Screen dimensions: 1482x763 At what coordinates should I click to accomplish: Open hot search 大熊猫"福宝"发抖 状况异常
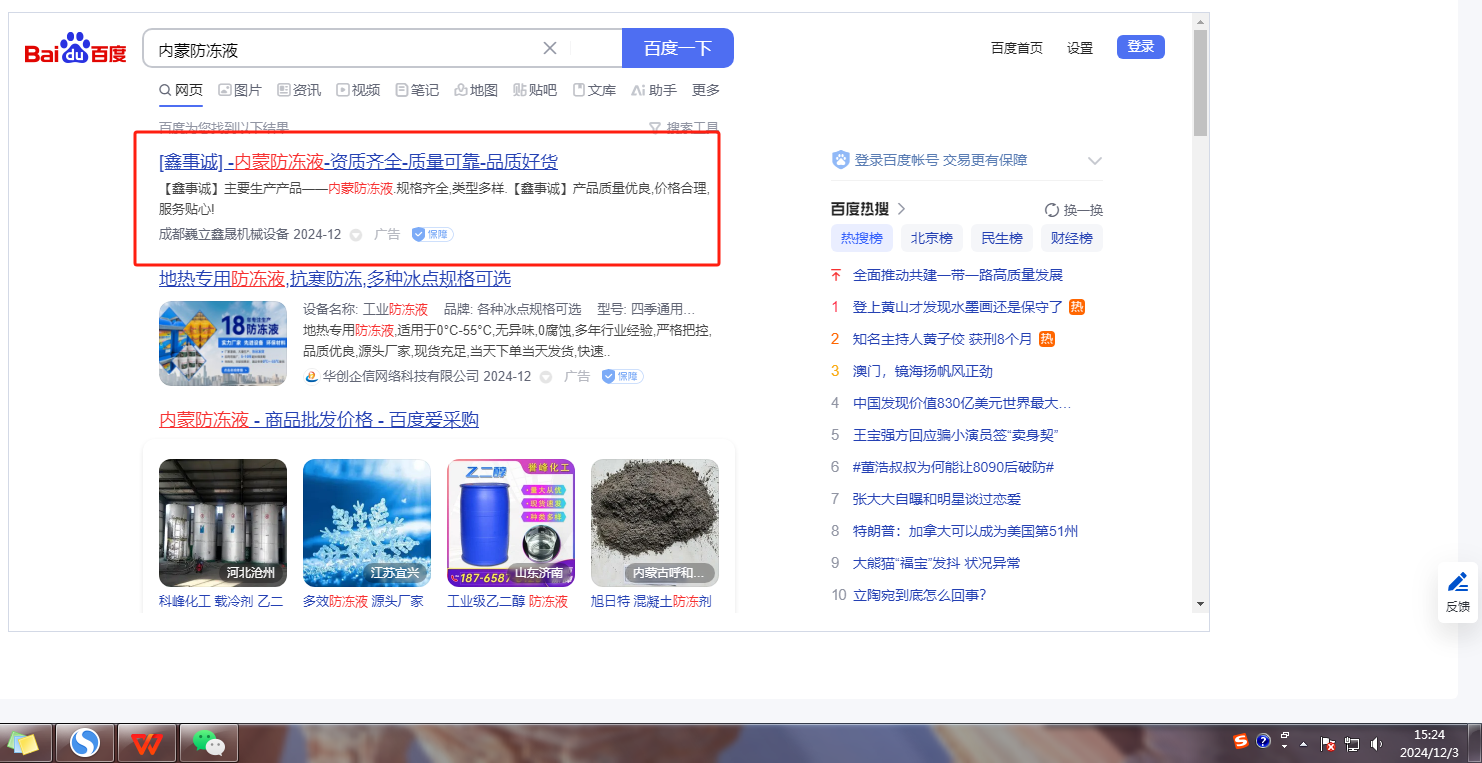[x=937, y=563]
